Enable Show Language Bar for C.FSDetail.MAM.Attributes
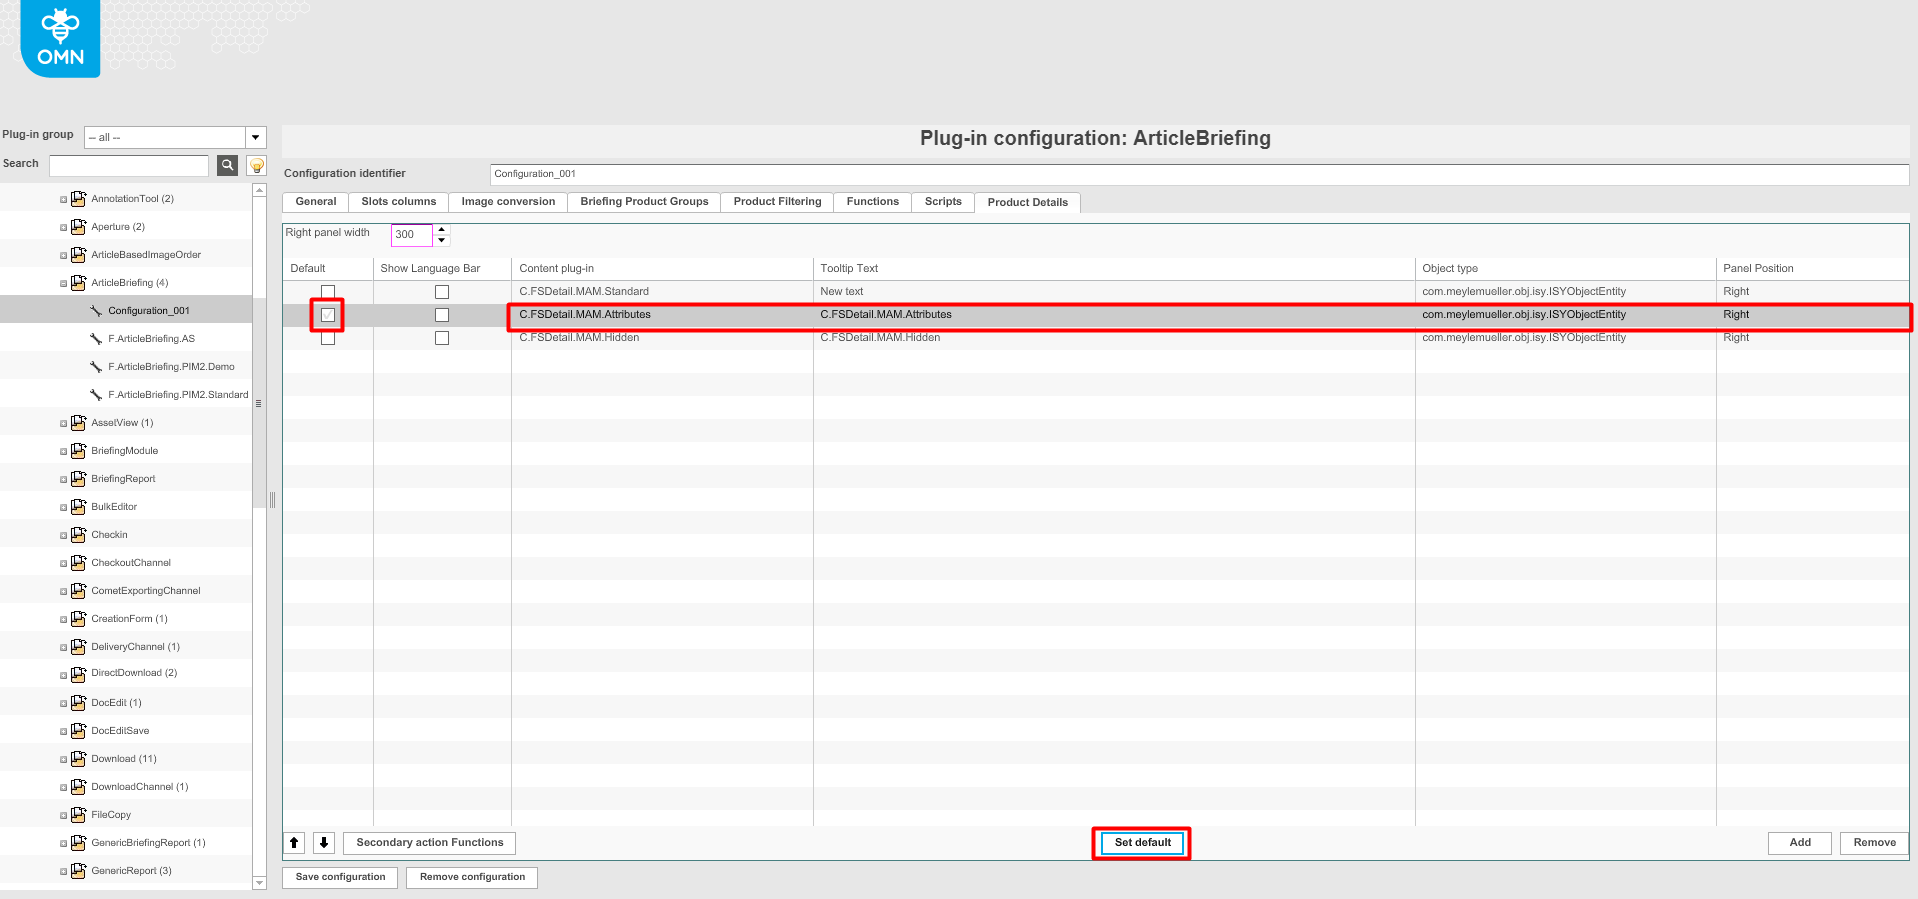 pos(442,315)
